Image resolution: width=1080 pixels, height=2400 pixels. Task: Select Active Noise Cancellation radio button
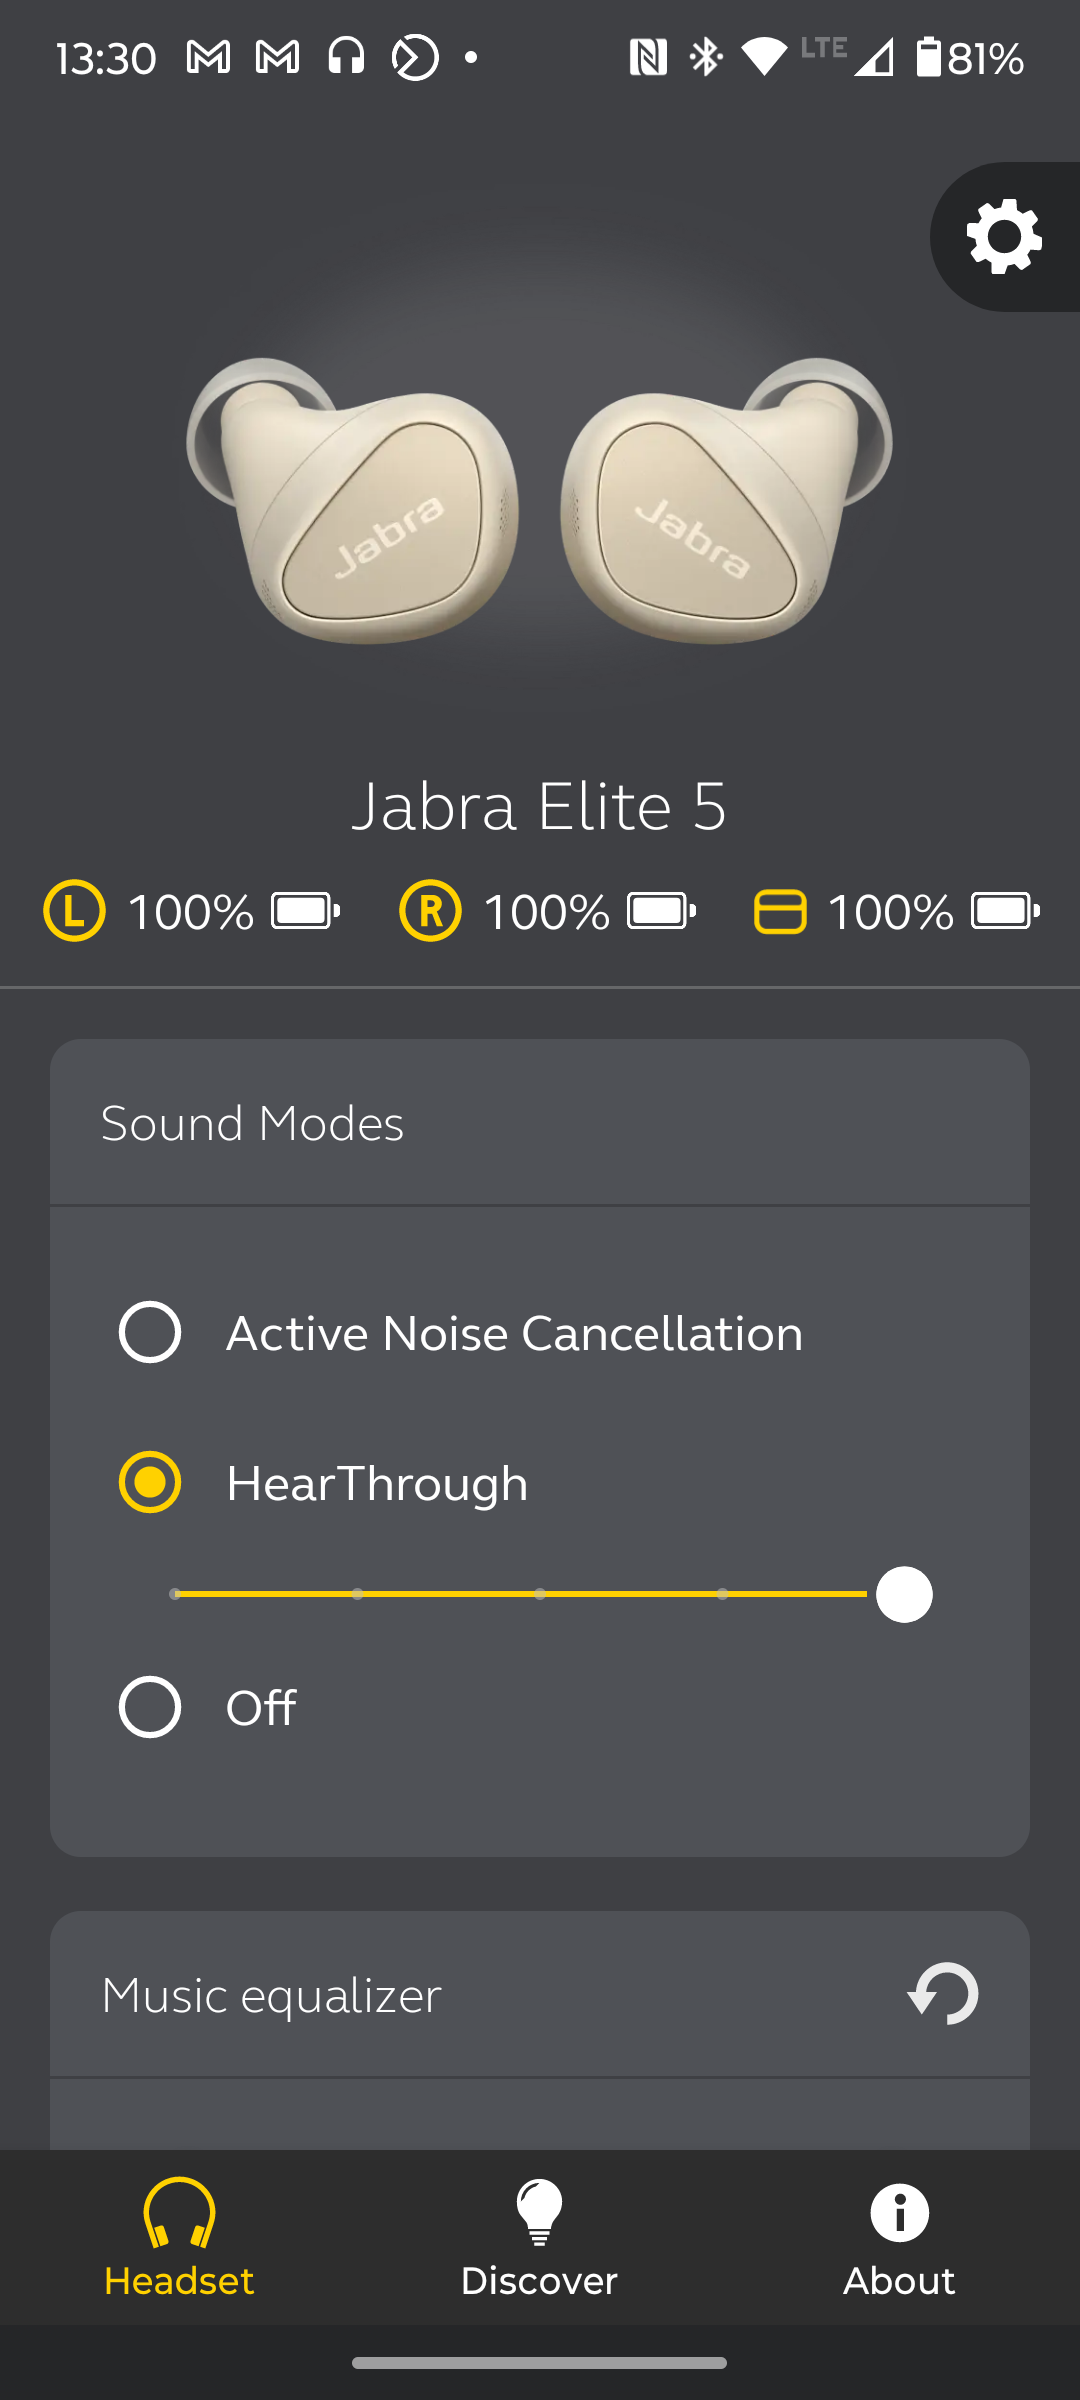(150, 1332)
